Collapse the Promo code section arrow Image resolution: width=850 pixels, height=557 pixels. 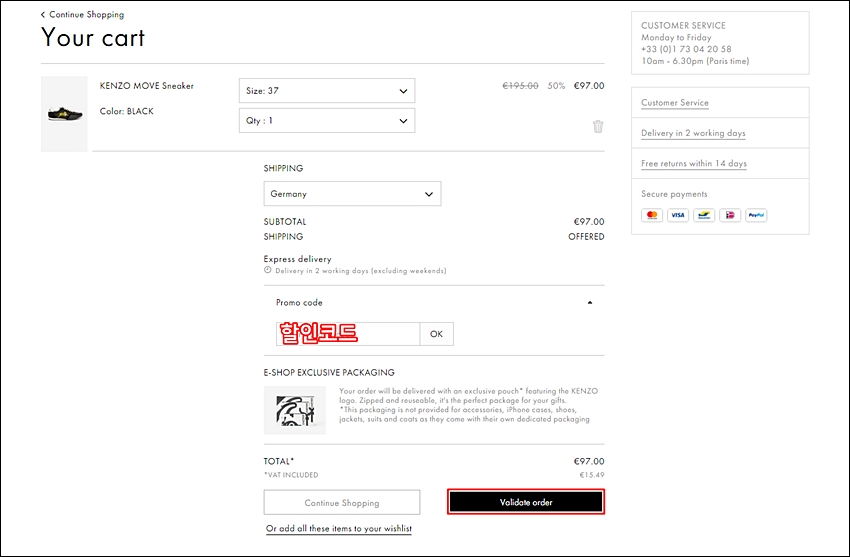click(590, 302)
